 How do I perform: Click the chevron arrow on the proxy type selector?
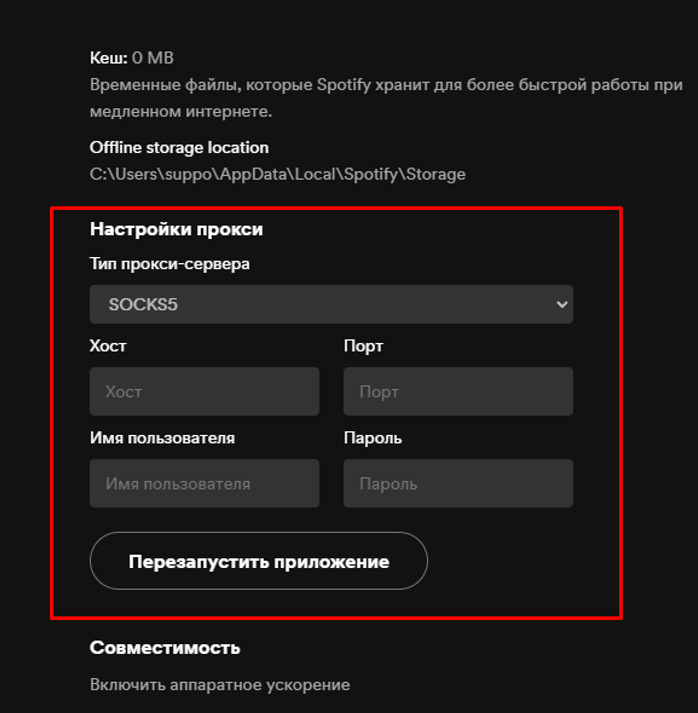561,305
